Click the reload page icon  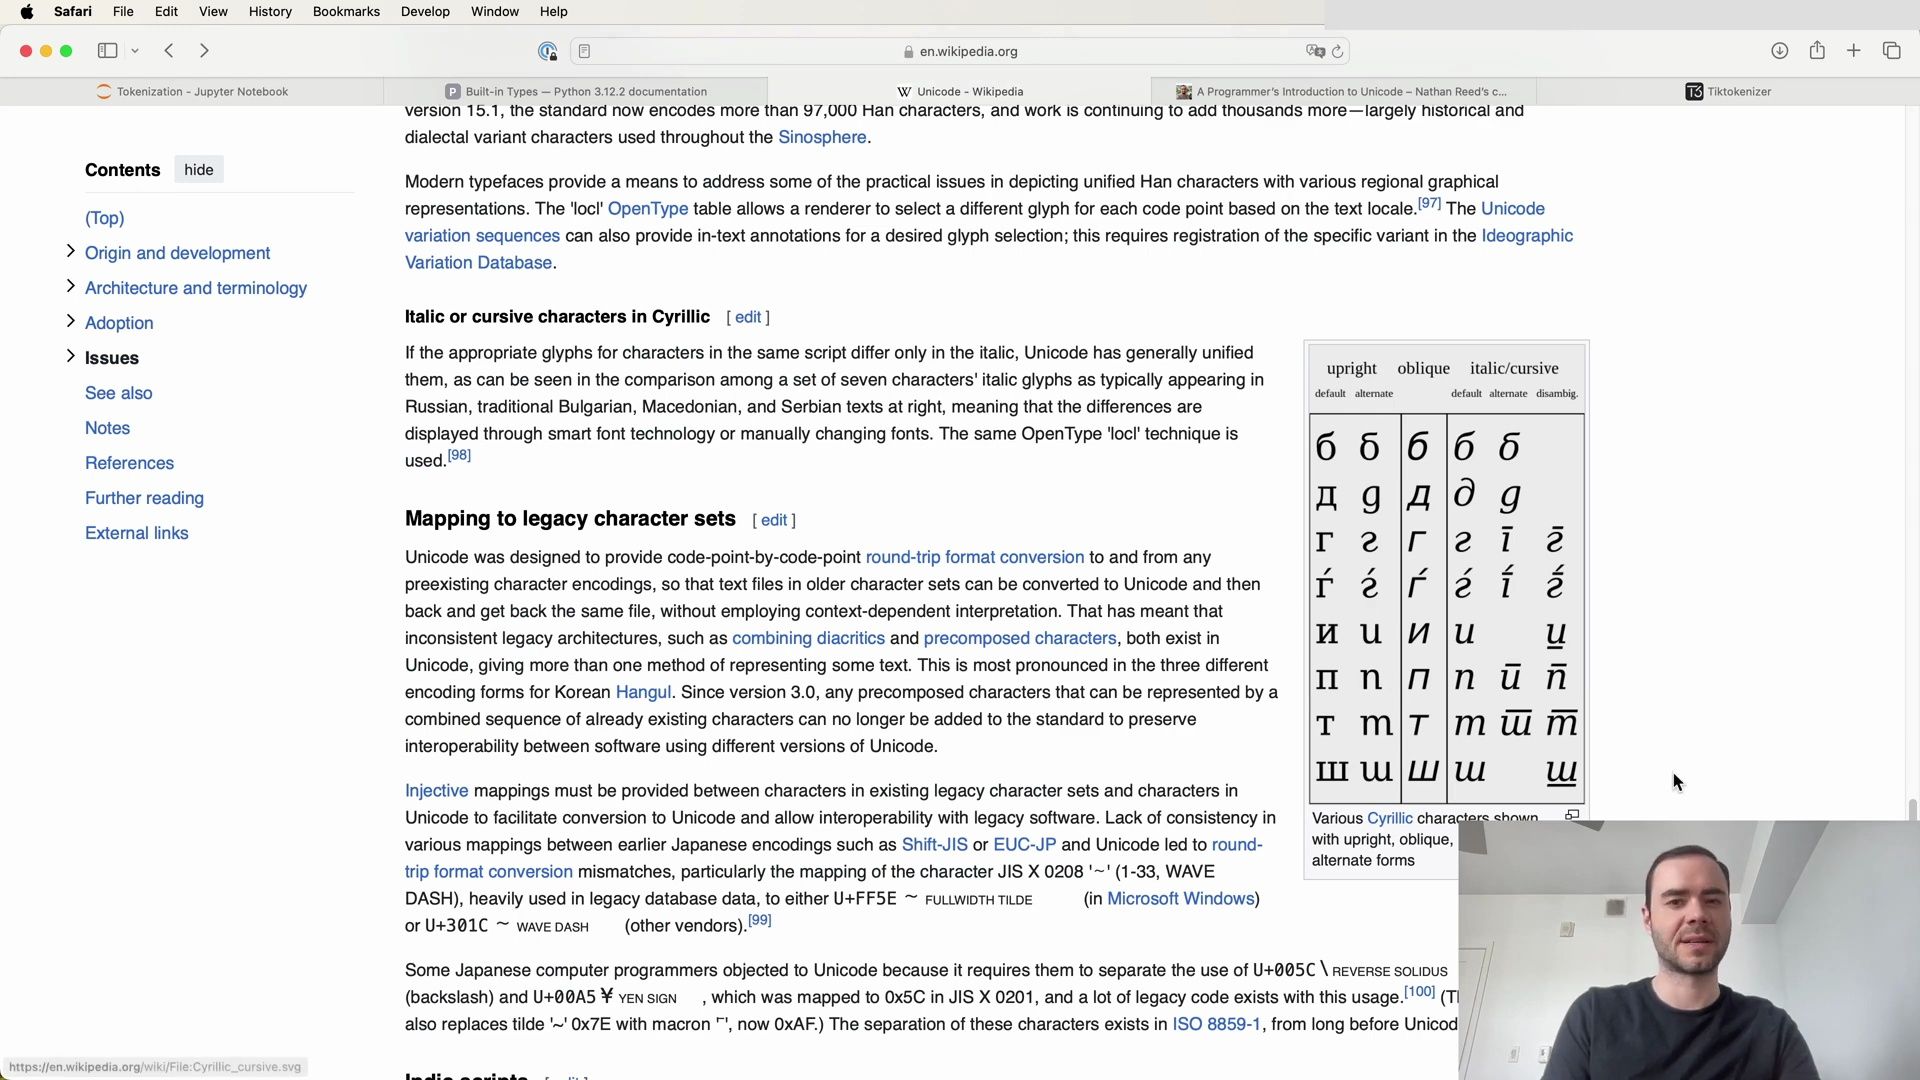(x=1338, y=50)
